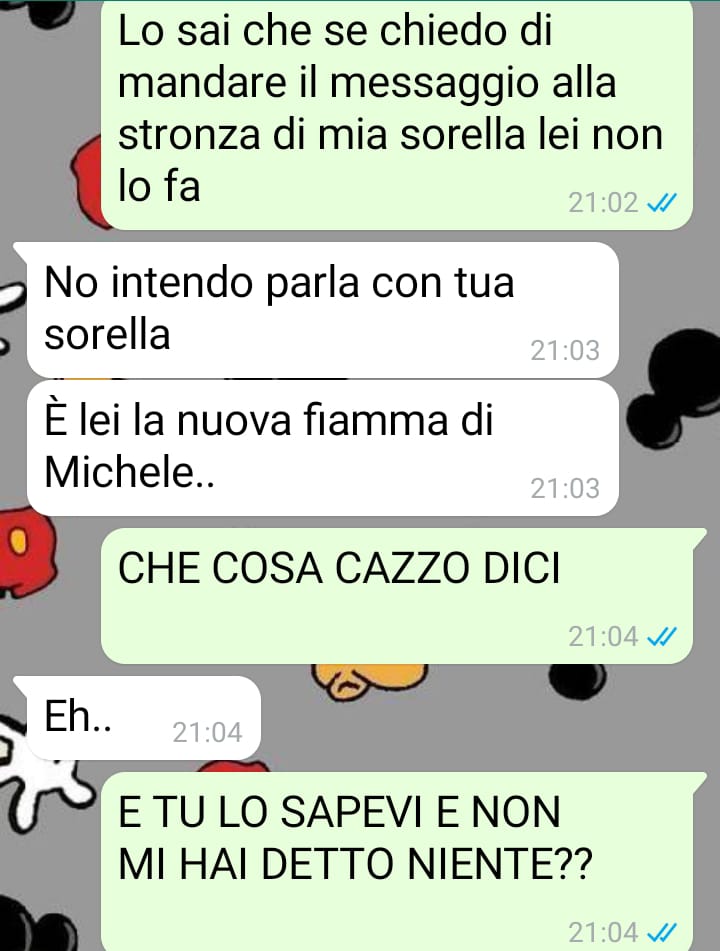Select the message 'Lo sai che se chiedo'

point(397,115)
